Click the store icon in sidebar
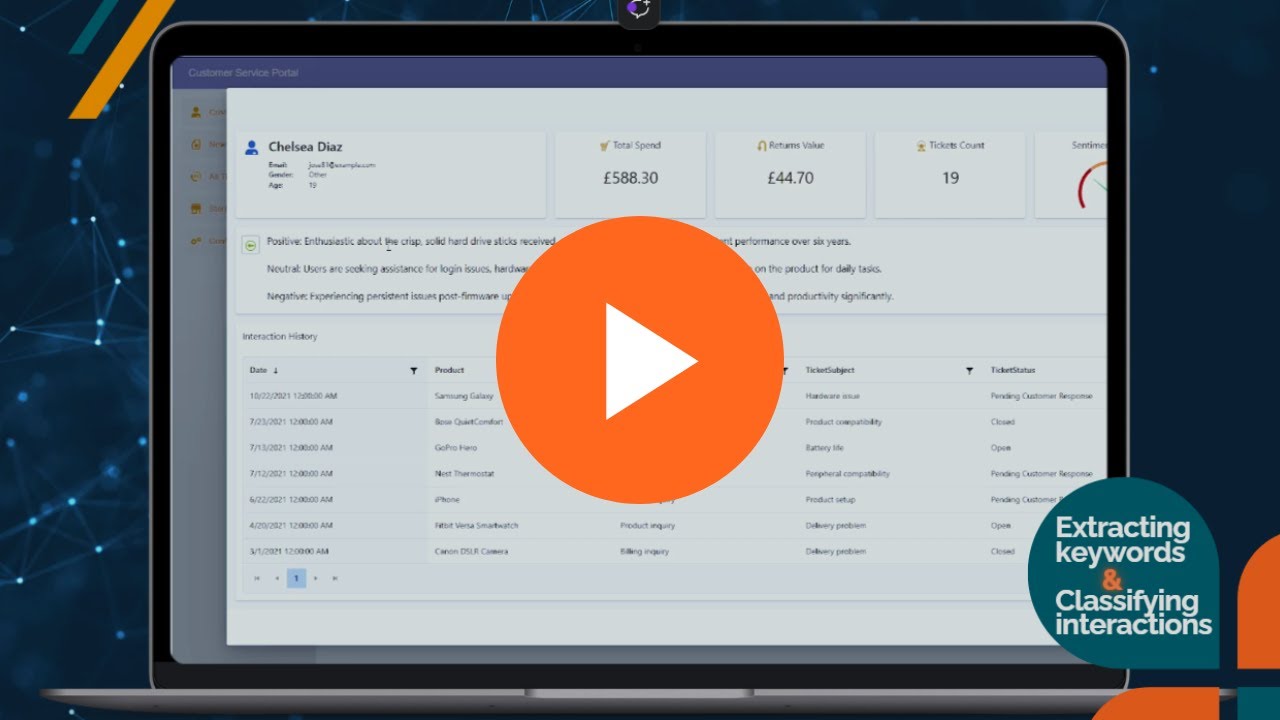 pyautogui.click(x=197, y=209)
